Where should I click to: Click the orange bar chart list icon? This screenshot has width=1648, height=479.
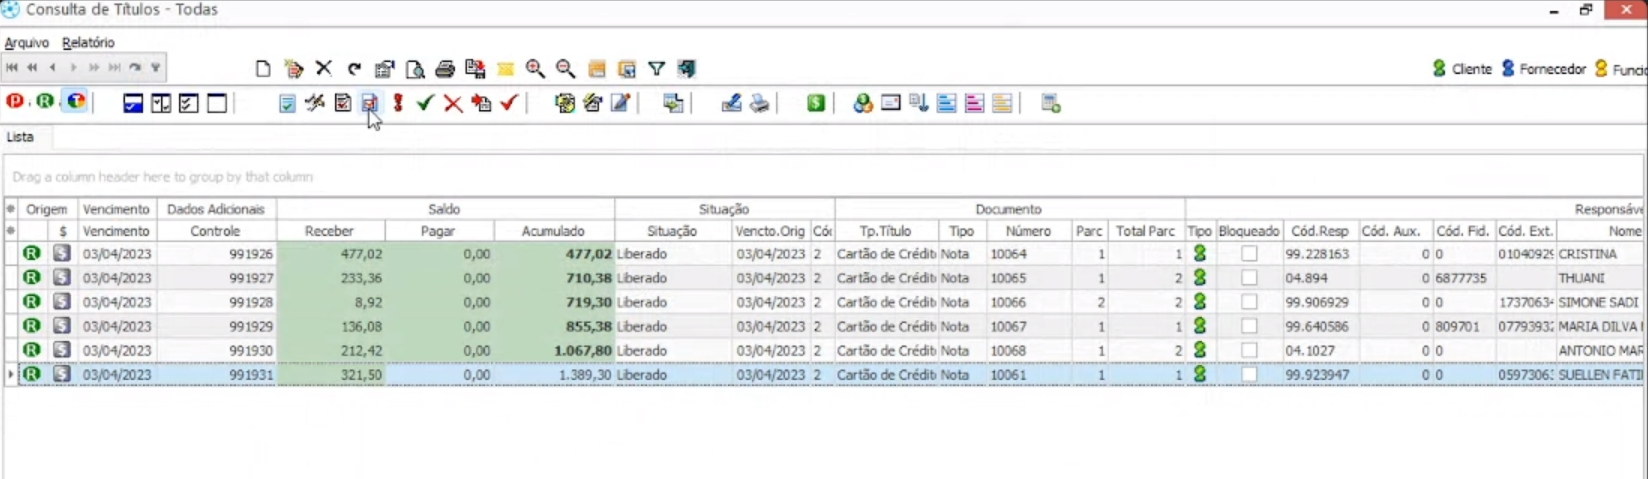pos(1002,103)
